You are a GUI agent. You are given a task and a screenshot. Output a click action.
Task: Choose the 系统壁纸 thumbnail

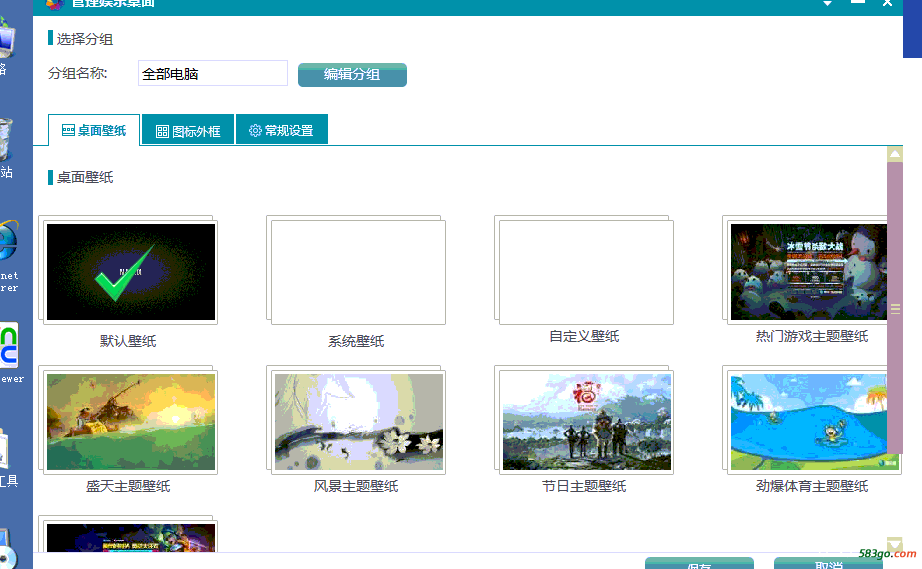pos(358,272)
